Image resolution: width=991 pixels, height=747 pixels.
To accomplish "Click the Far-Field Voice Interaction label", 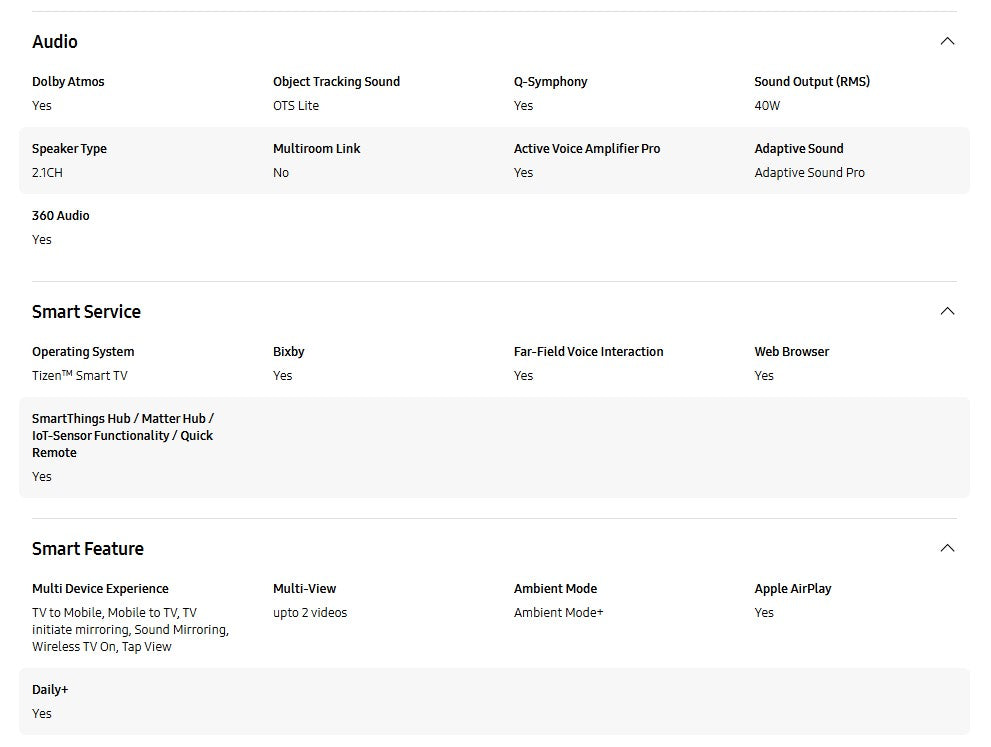I will click(x=588, y=352).
